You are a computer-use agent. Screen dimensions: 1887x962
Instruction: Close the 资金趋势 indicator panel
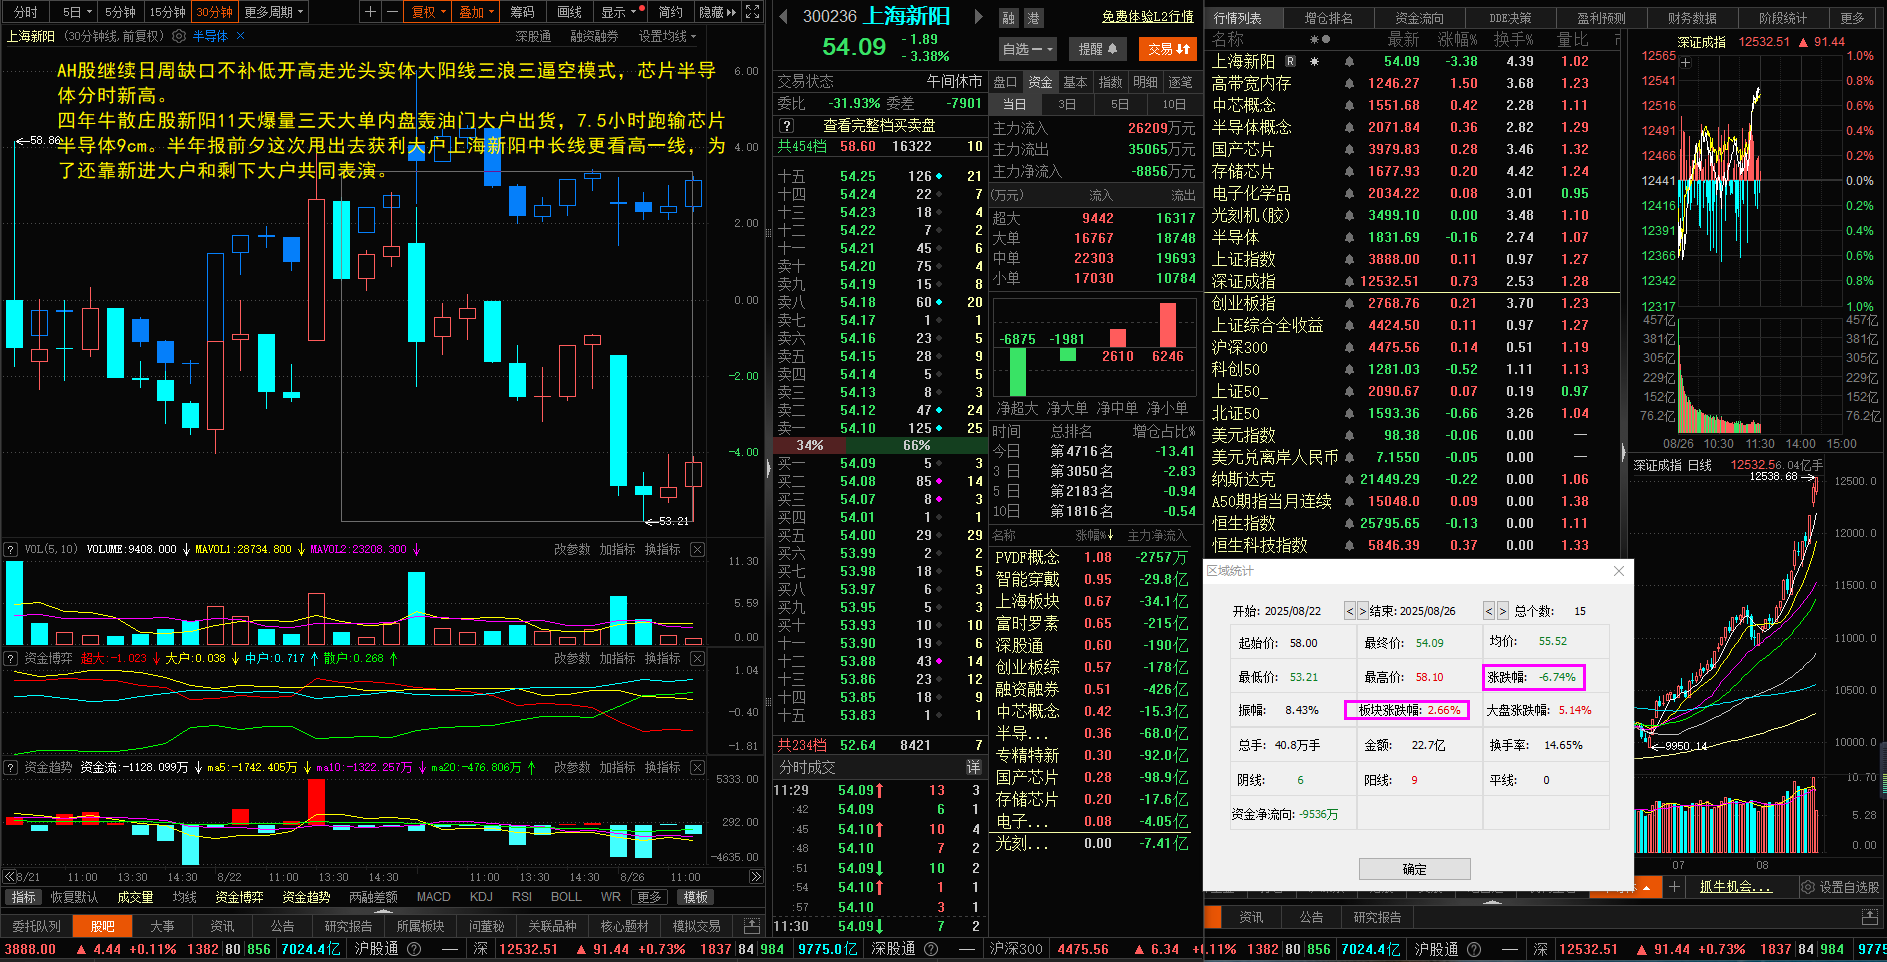[697, 768]
